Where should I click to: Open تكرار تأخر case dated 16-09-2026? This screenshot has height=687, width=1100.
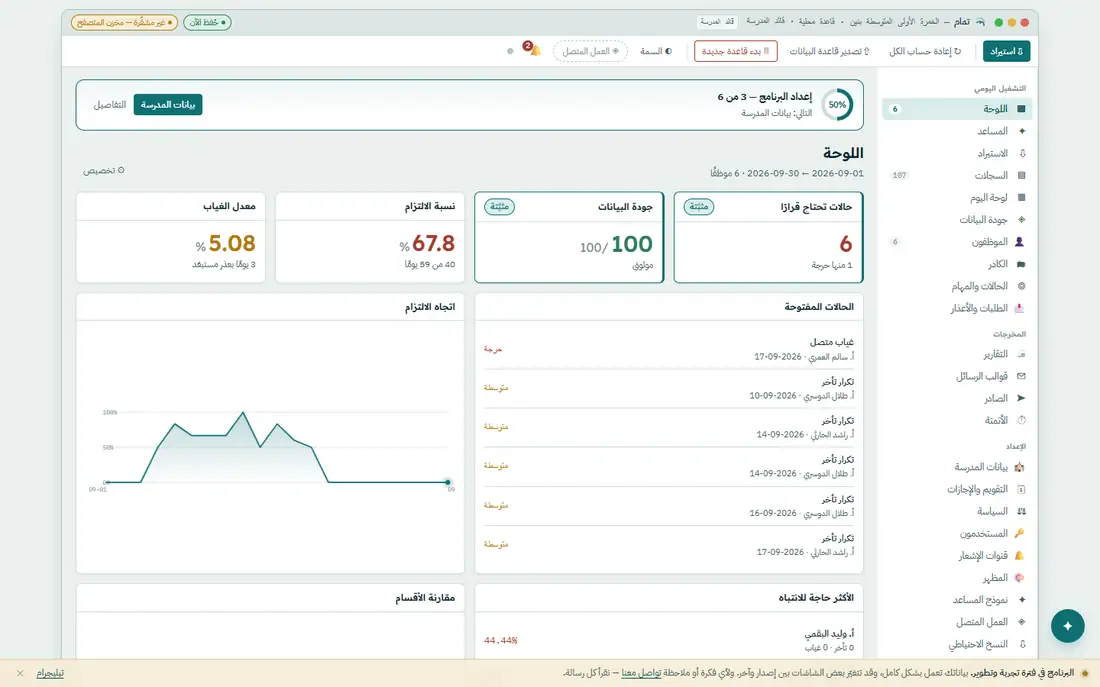tap(669, 505)
